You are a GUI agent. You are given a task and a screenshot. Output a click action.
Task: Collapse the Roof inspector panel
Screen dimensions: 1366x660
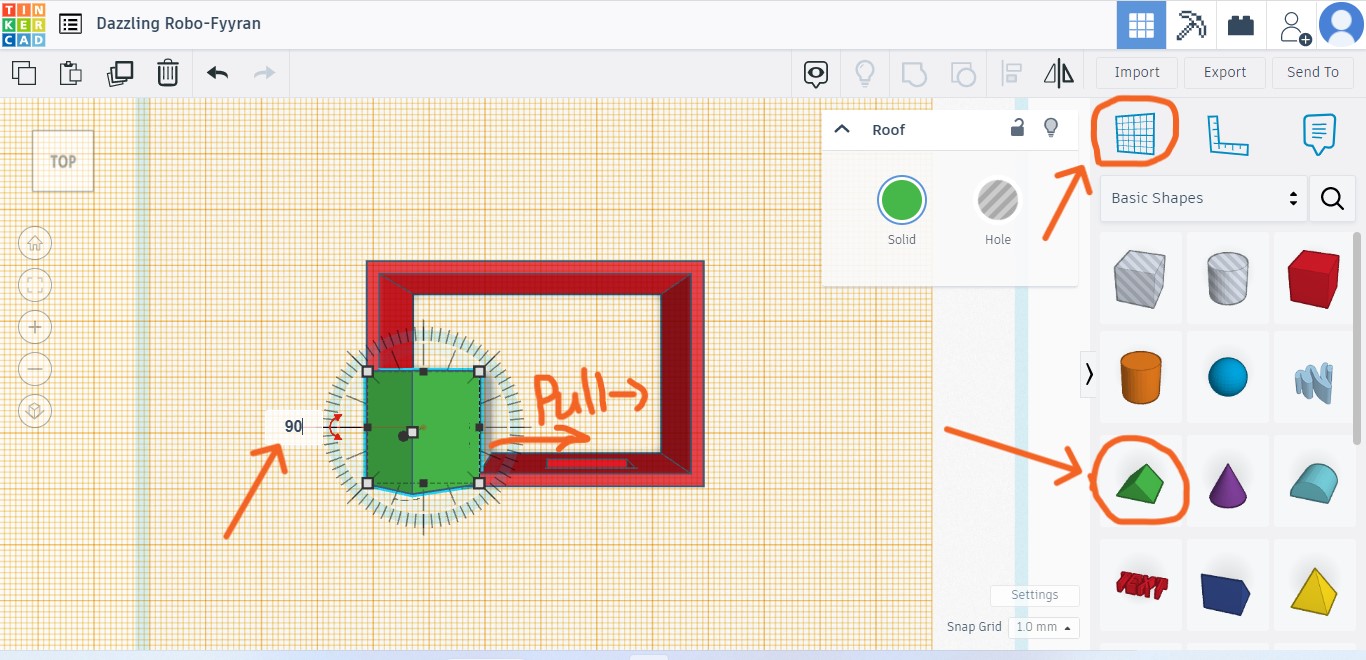[842, 129]
